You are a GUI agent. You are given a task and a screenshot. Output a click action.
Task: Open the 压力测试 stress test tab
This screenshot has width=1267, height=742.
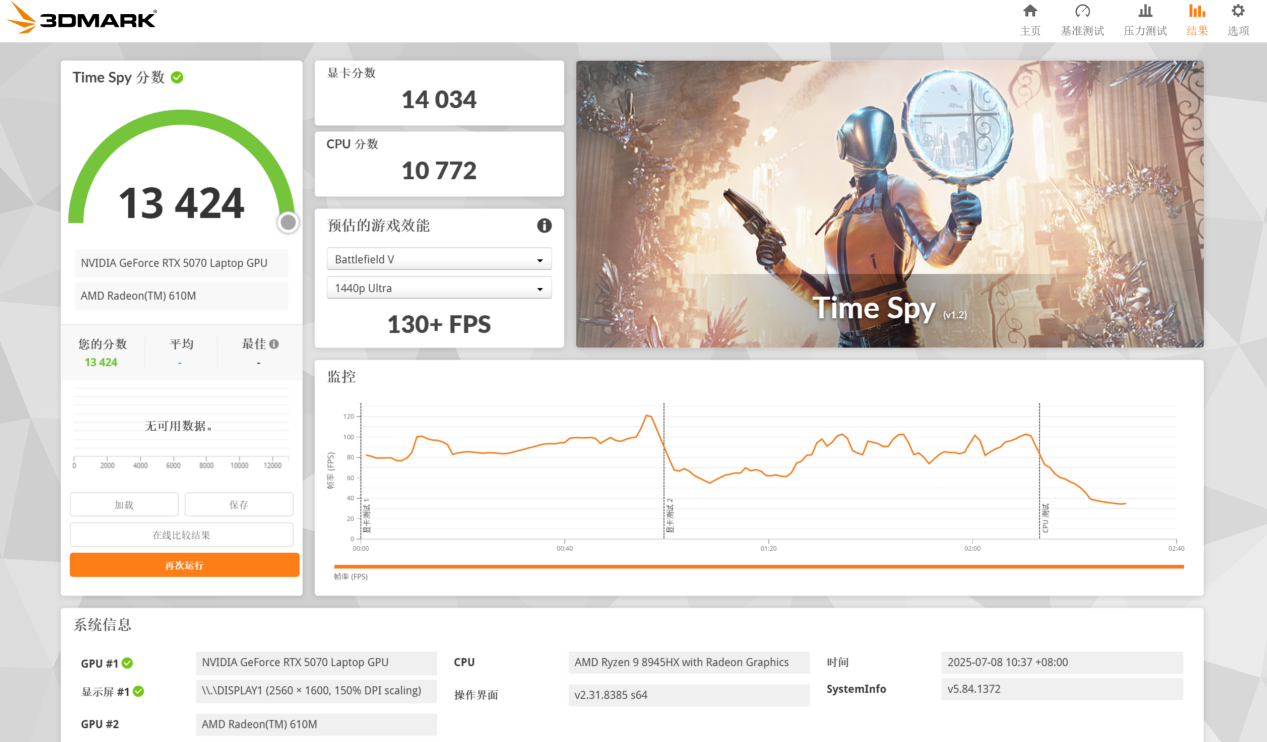pos(1145,20)
